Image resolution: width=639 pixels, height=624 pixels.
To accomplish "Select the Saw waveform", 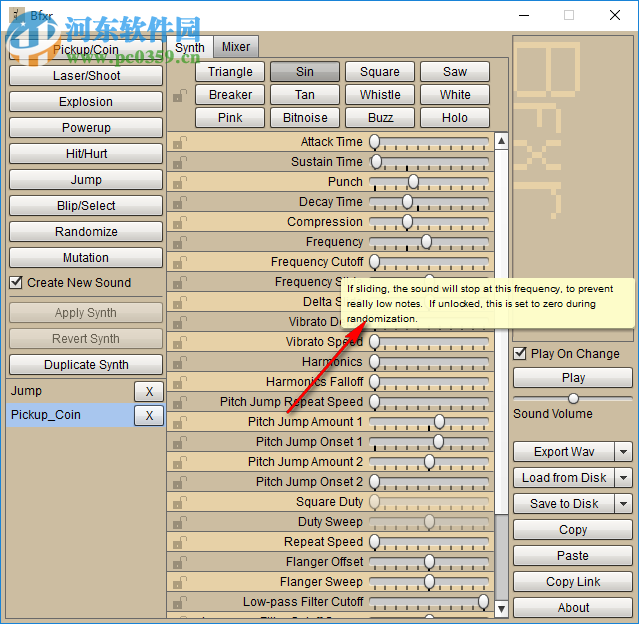I will coord(455,72).
